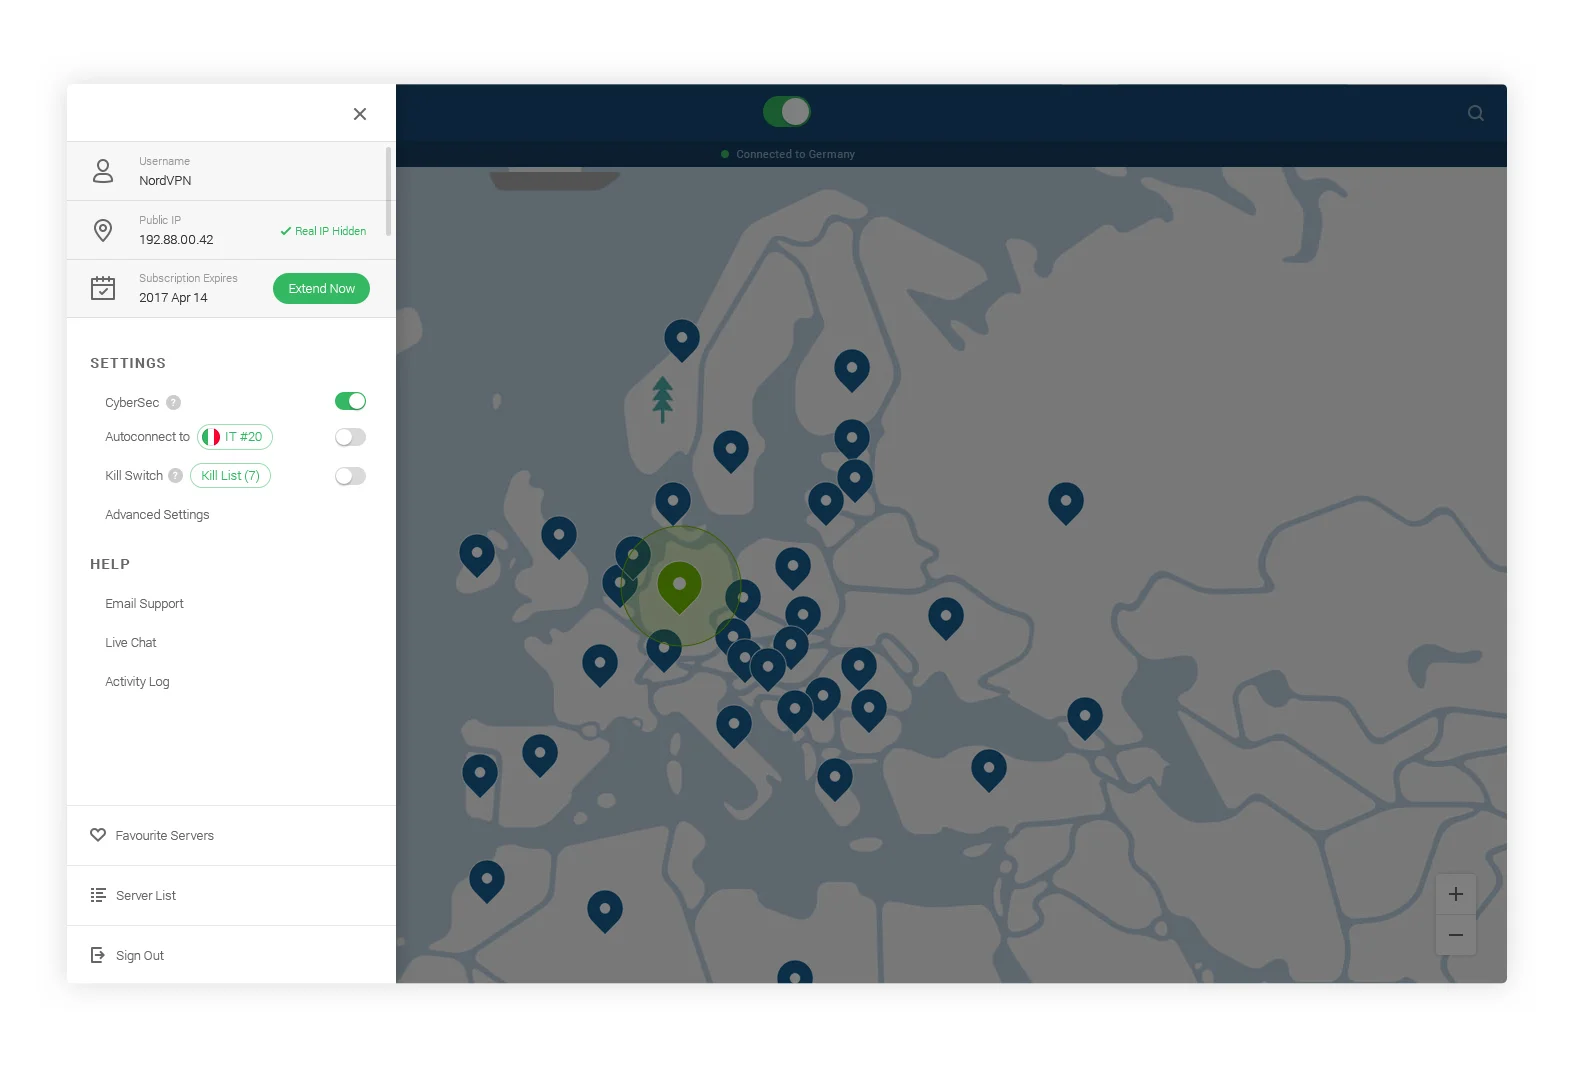The width and height of the screenshot is (1574, 1068).
Task: Zoom in the map with plus button
Action: pyautogui.click(x=1456, y=894)
